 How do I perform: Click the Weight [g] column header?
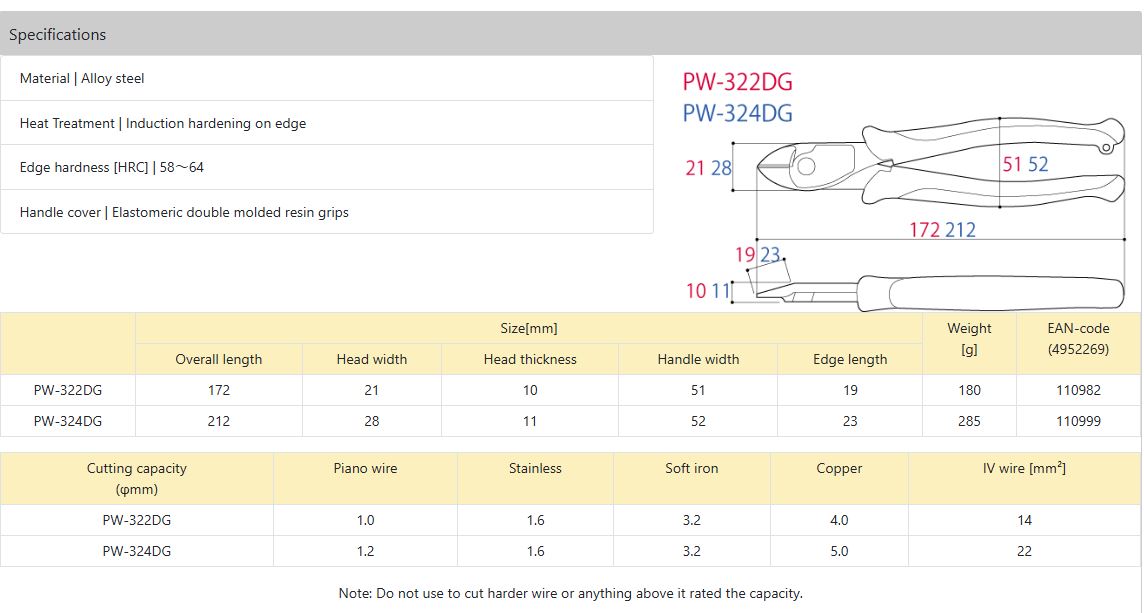pyautogui.click(x=969, y=338)
